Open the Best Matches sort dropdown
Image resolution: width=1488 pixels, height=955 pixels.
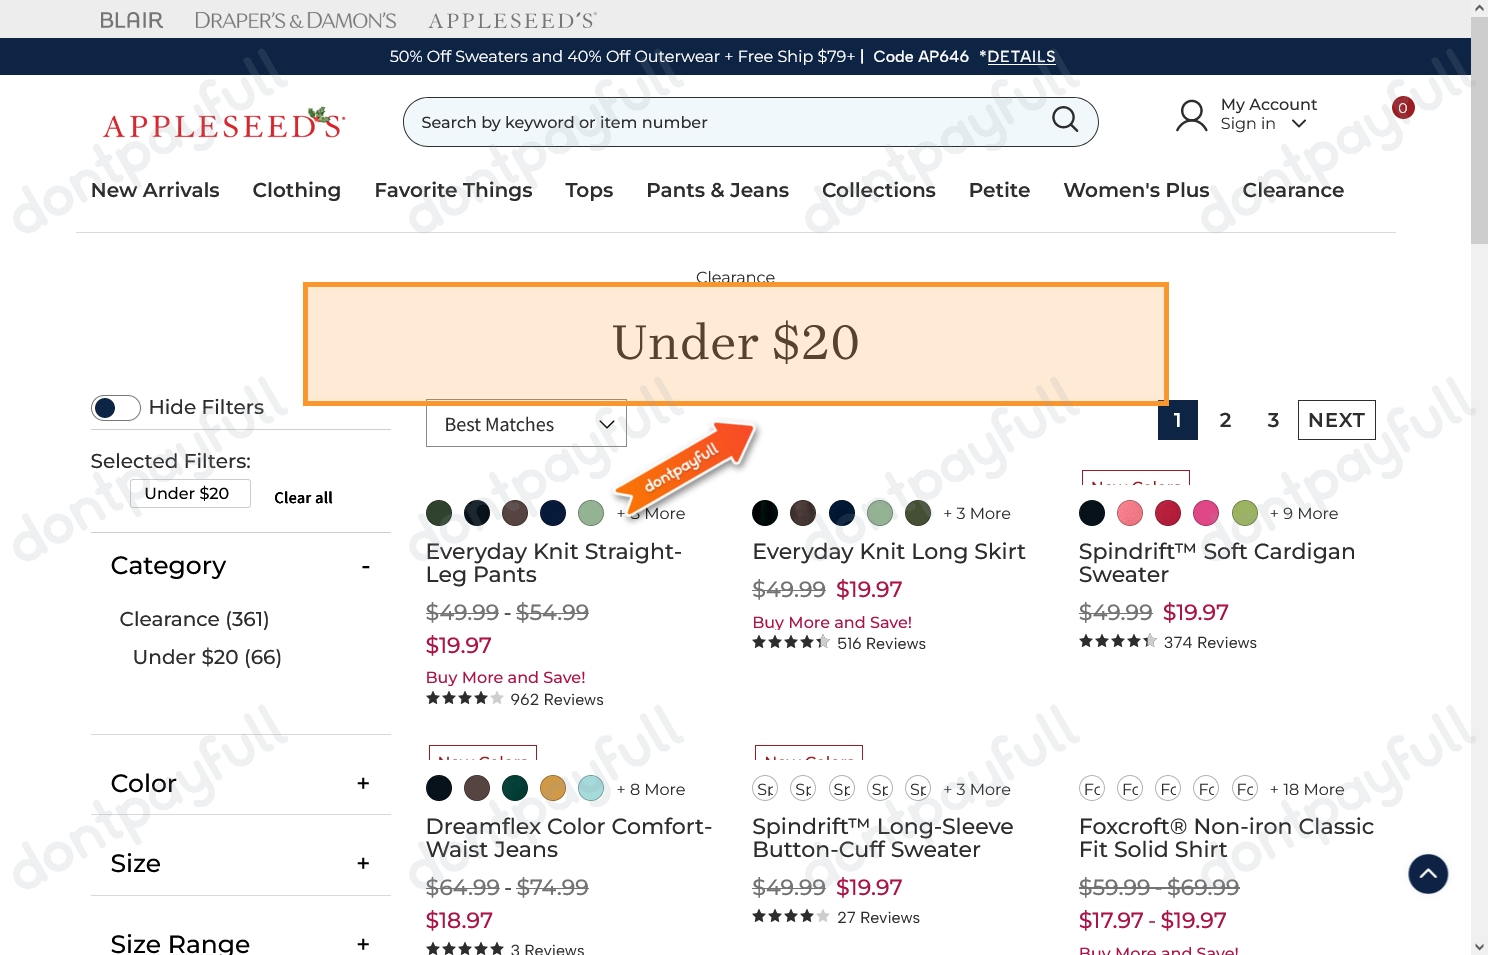point(526,424)
